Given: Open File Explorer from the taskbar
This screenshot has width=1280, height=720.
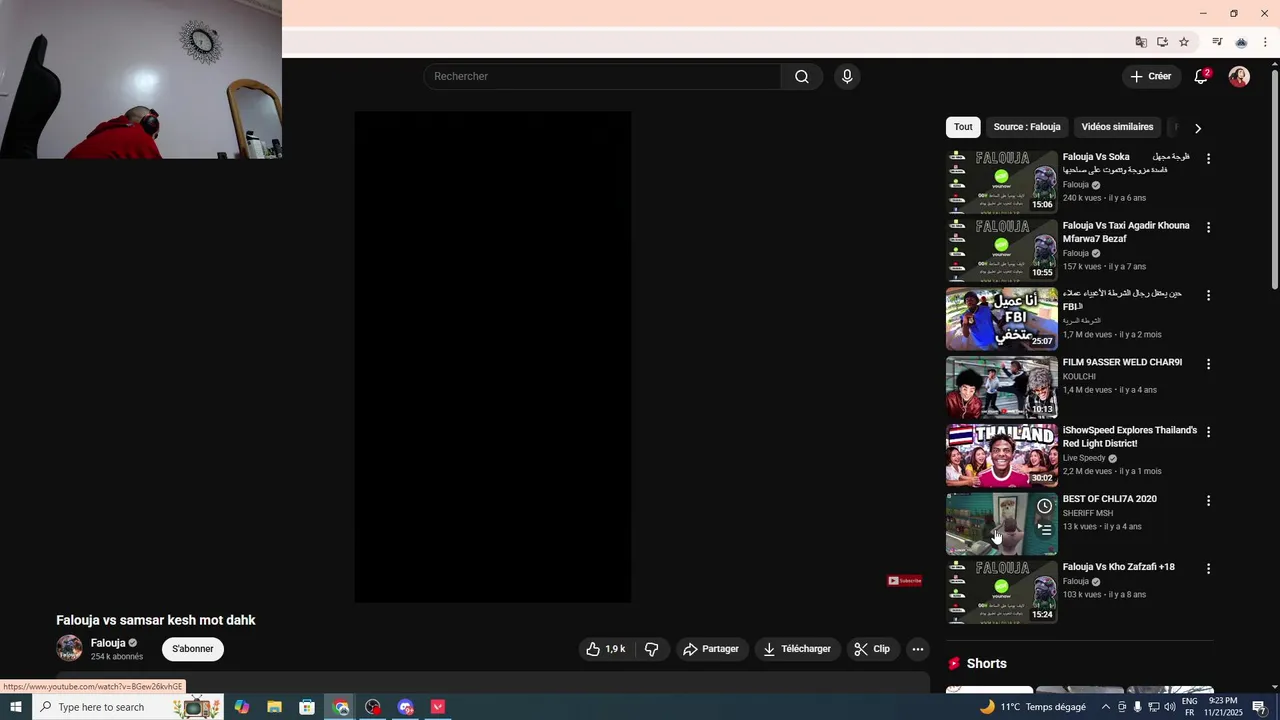Looking at the screenshot, I should click(x=274, y=707).
